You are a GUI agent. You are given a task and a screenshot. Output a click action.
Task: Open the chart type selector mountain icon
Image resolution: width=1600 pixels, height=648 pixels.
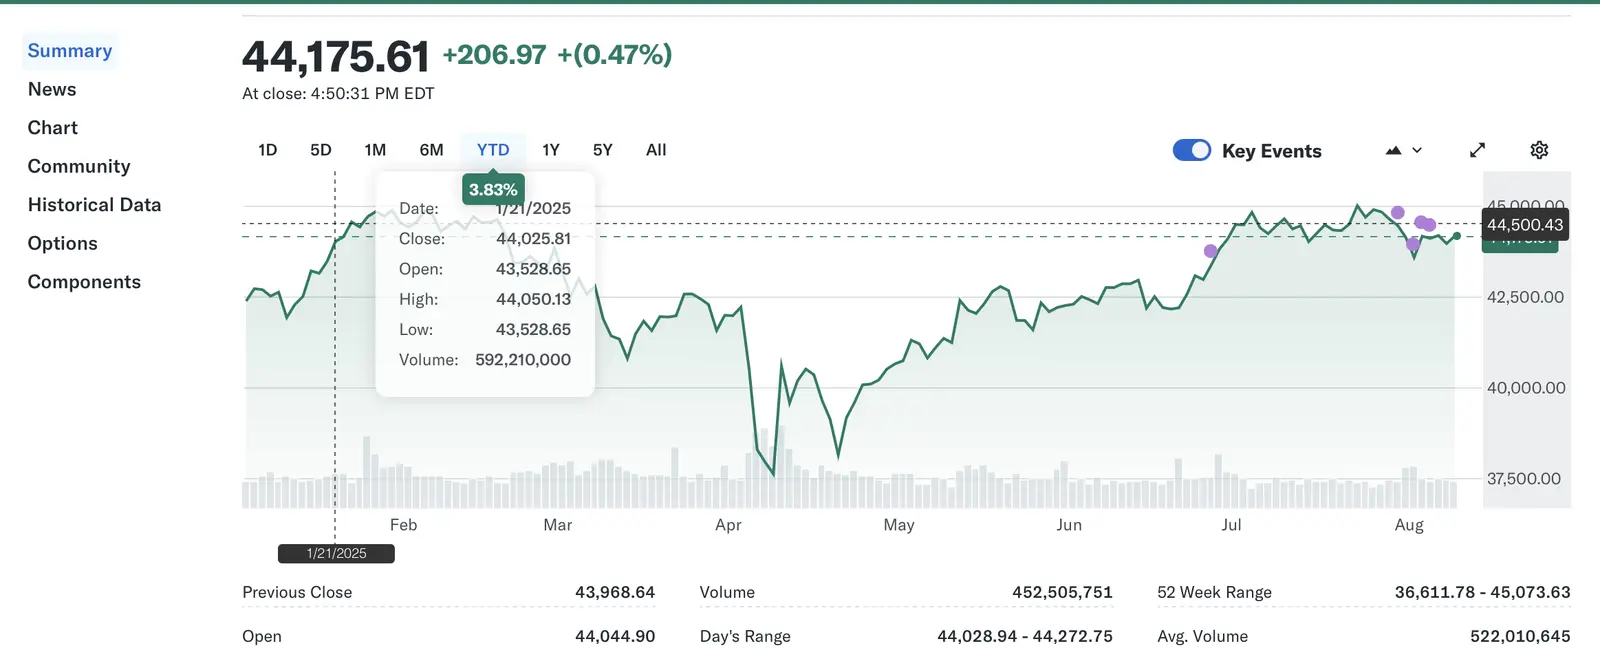[1395, 150]
